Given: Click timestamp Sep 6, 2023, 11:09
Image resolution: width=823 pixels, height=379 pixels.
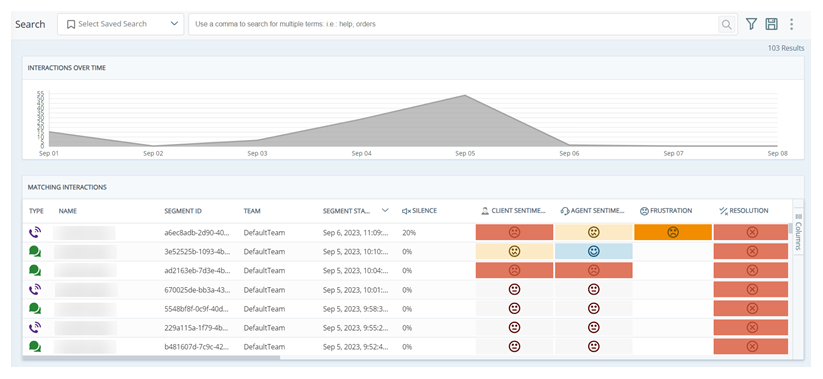Looking at the screenshot, I should click(356, 232).
